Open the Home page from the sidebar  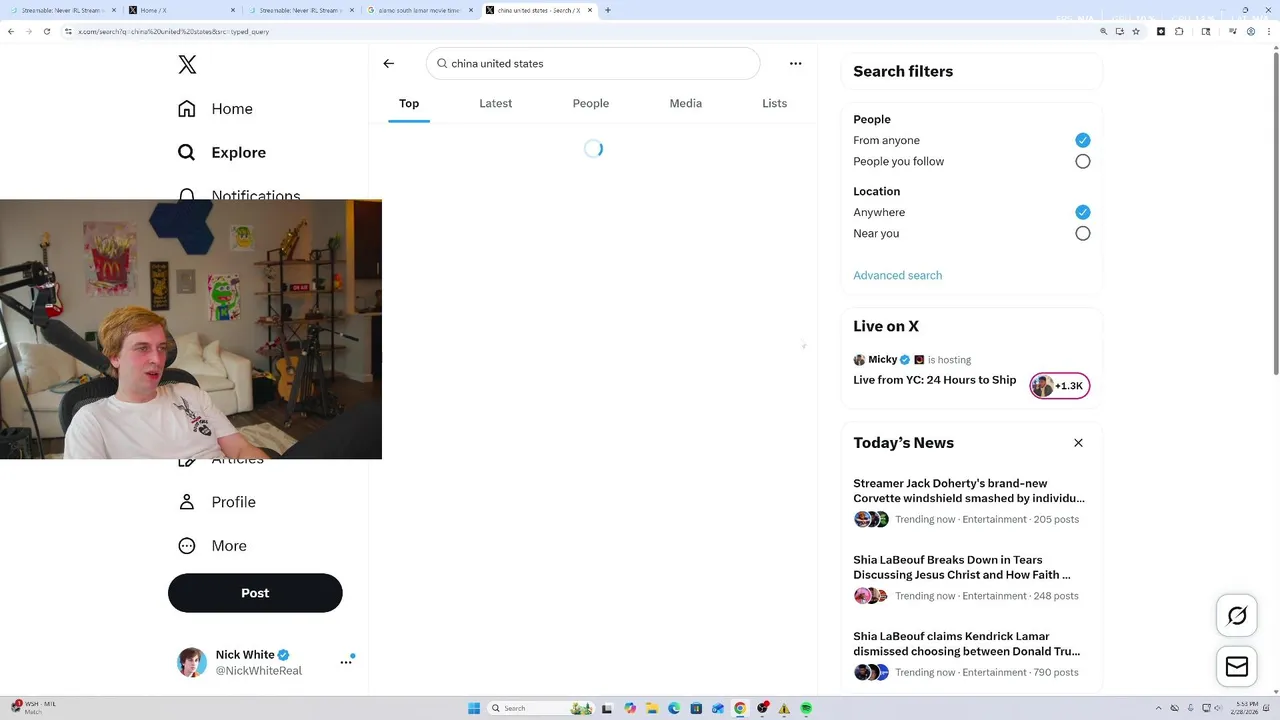[x=215, y=109]
